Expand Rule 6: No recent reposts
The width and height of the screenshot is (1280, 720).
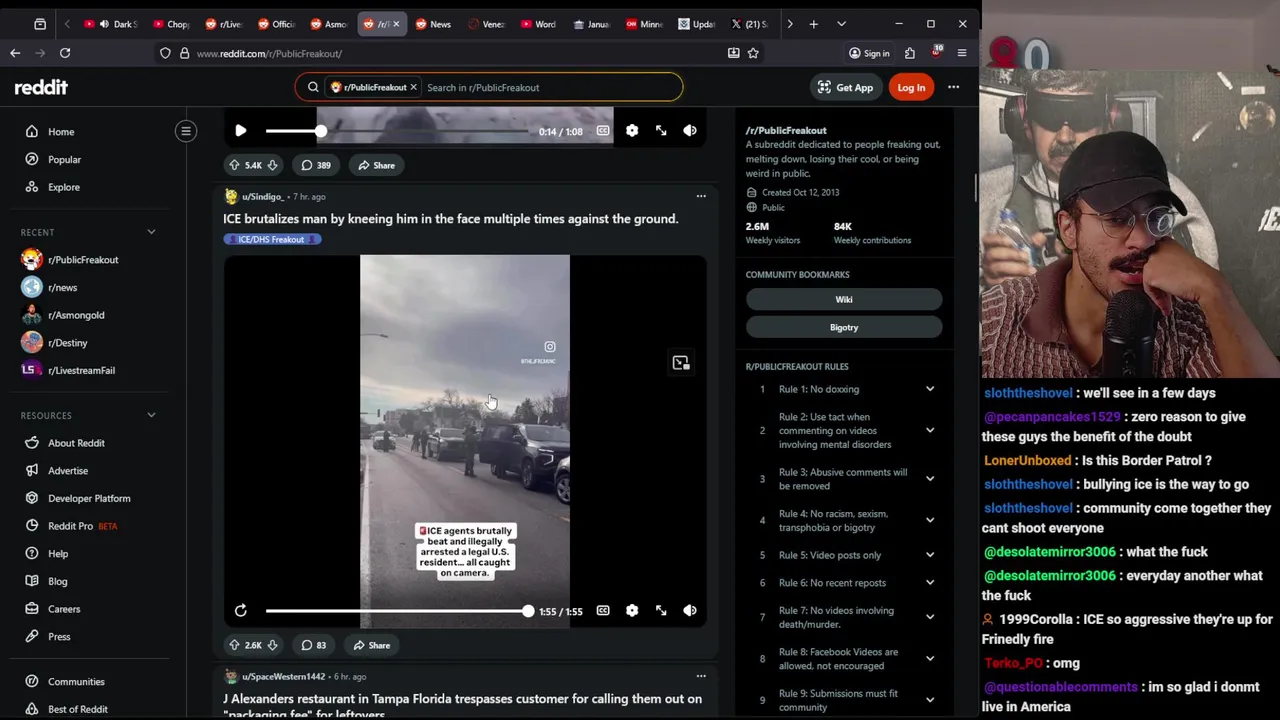[x=930, y=583]
